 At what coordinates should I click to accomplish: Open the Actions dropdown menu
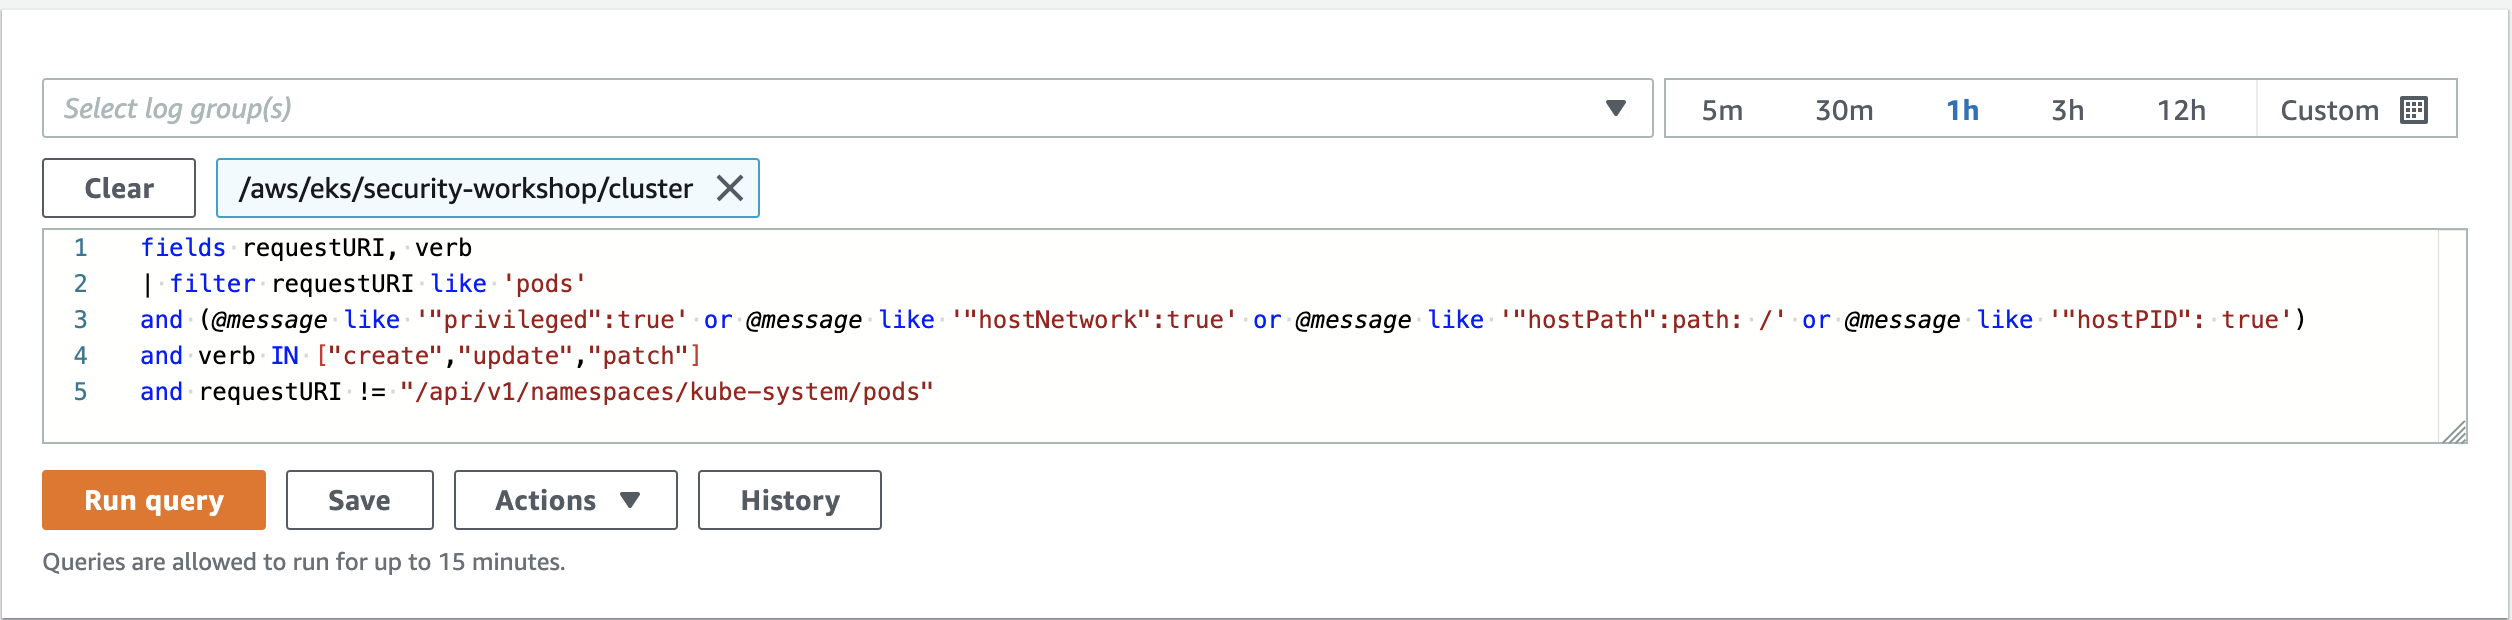click(566, 500)
